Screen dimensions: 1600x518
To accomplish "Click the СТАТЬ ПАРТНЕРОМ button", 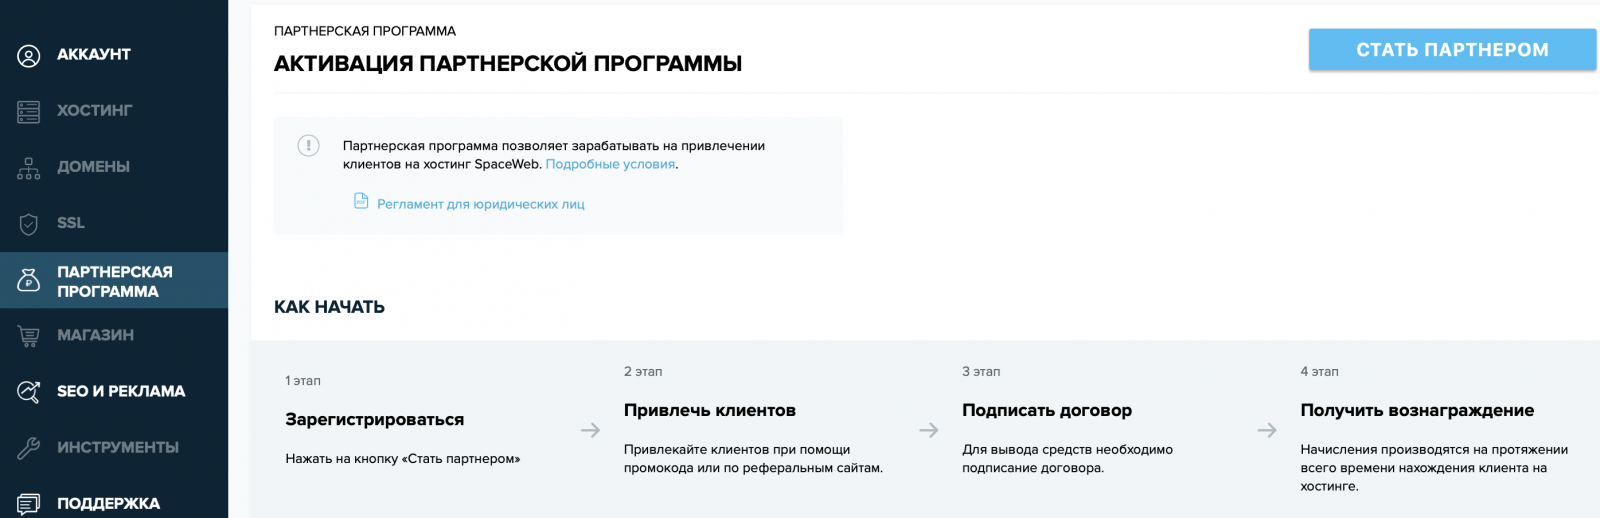I will point(1452,50).
